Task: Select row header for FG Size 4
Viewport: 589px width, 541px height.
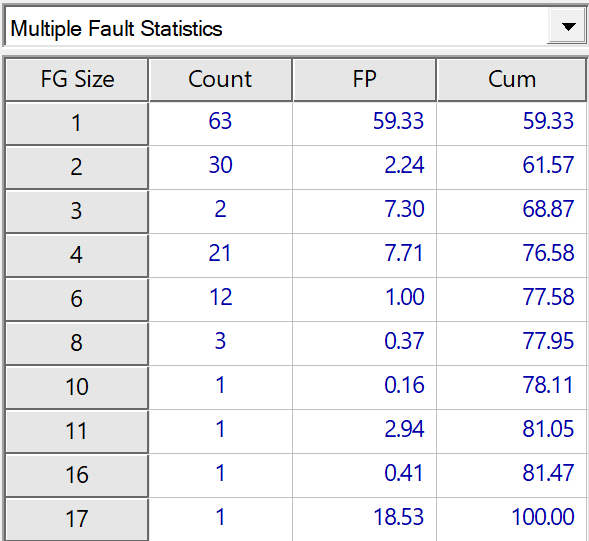Action: [x=77, y=255]
